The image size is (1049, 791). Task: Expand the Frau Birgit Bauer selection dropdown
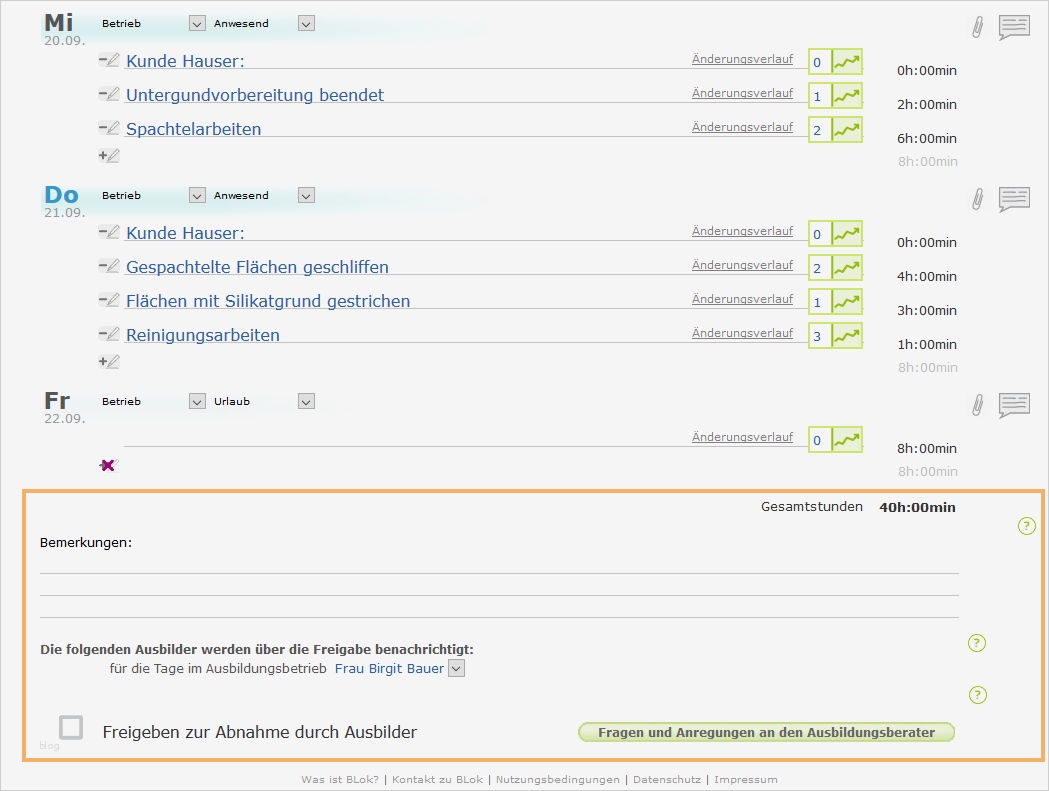(456, 667)
